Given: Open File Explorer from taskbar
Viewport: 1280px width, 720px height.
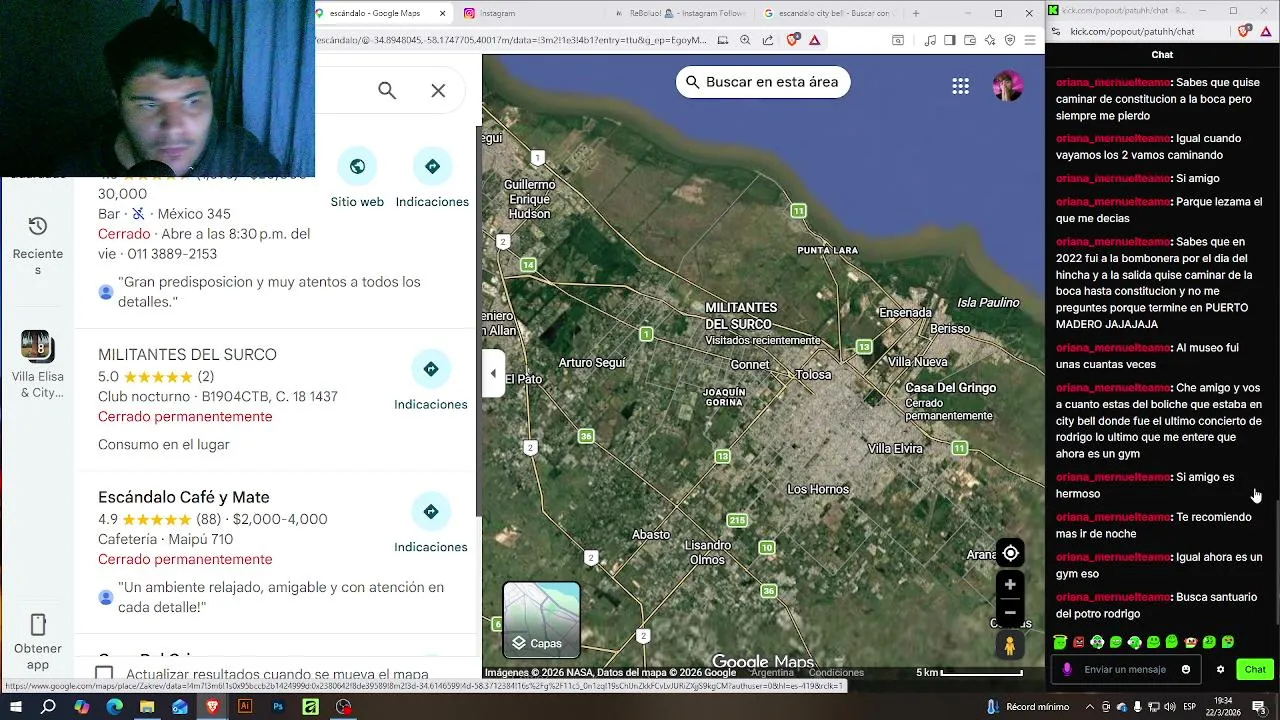Looking at the screenshot, I should pyautogui.click(x=147, y=707).
